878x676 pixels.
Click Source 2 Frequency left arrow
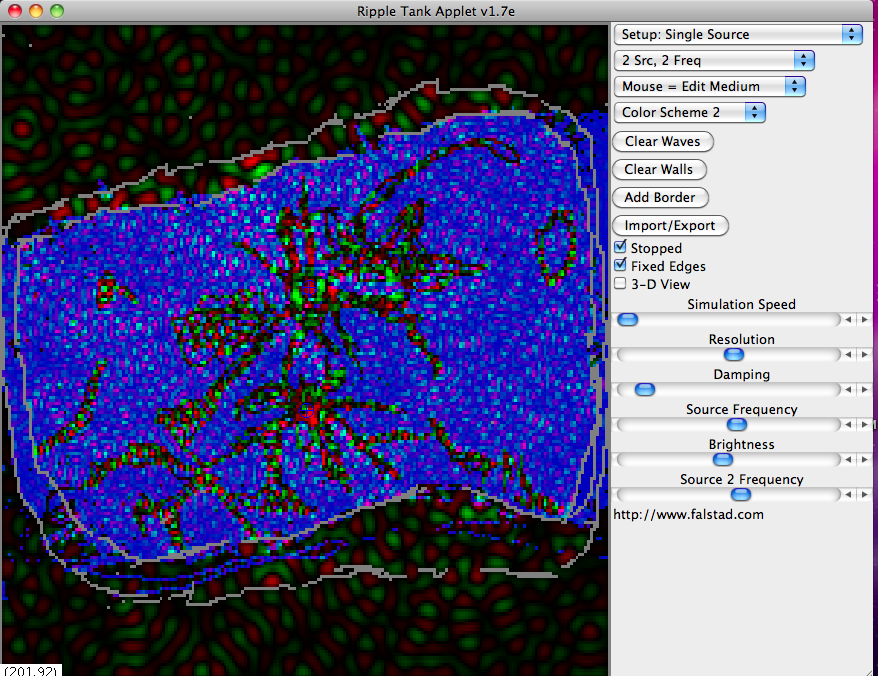(x=848, y=495)
